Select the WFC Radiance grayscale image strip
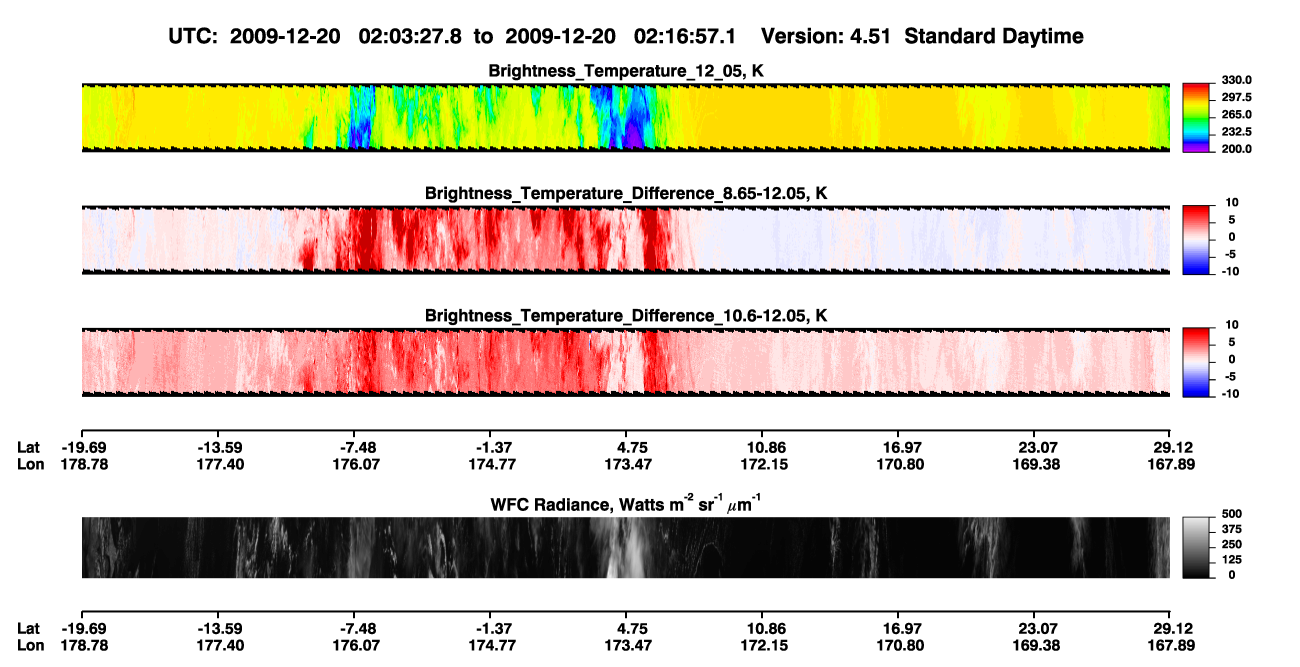This screenshot has width=1300, height=667. point(625,547)
